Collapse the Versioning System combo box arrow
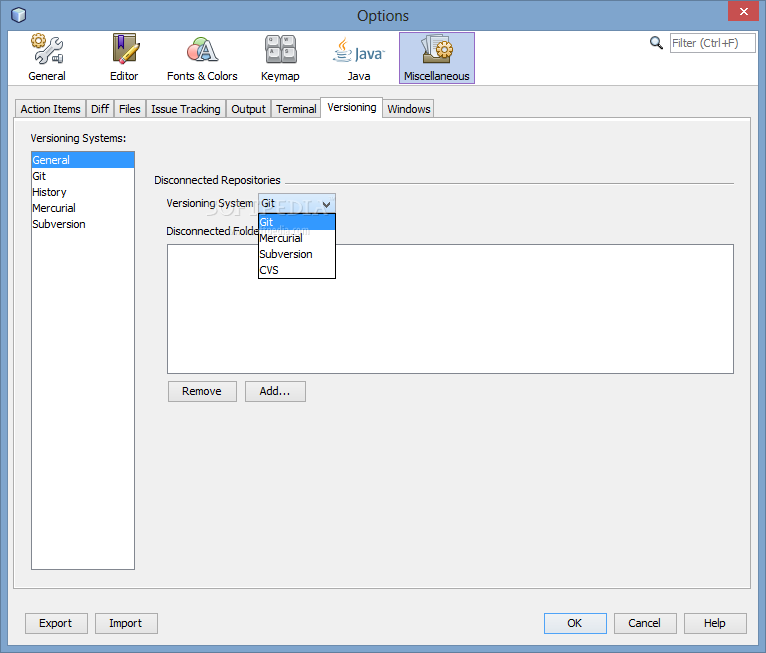Screen dimensions: 766x653 [x=326, y=204]
